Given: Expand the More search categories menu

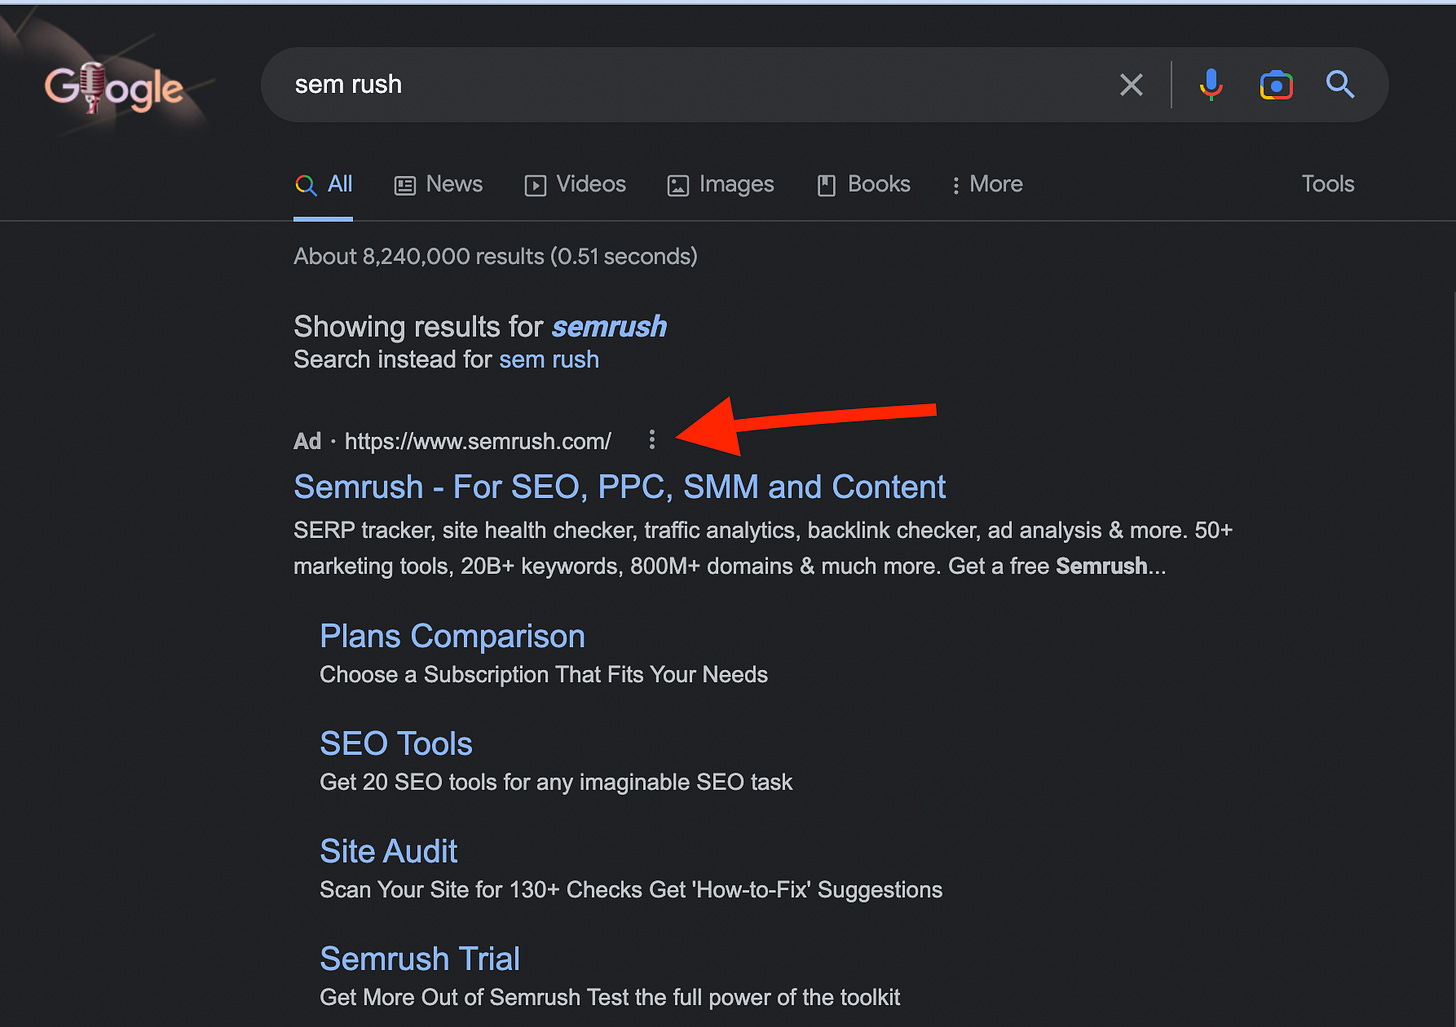Looking at the screenshot, I should point(987,185).
